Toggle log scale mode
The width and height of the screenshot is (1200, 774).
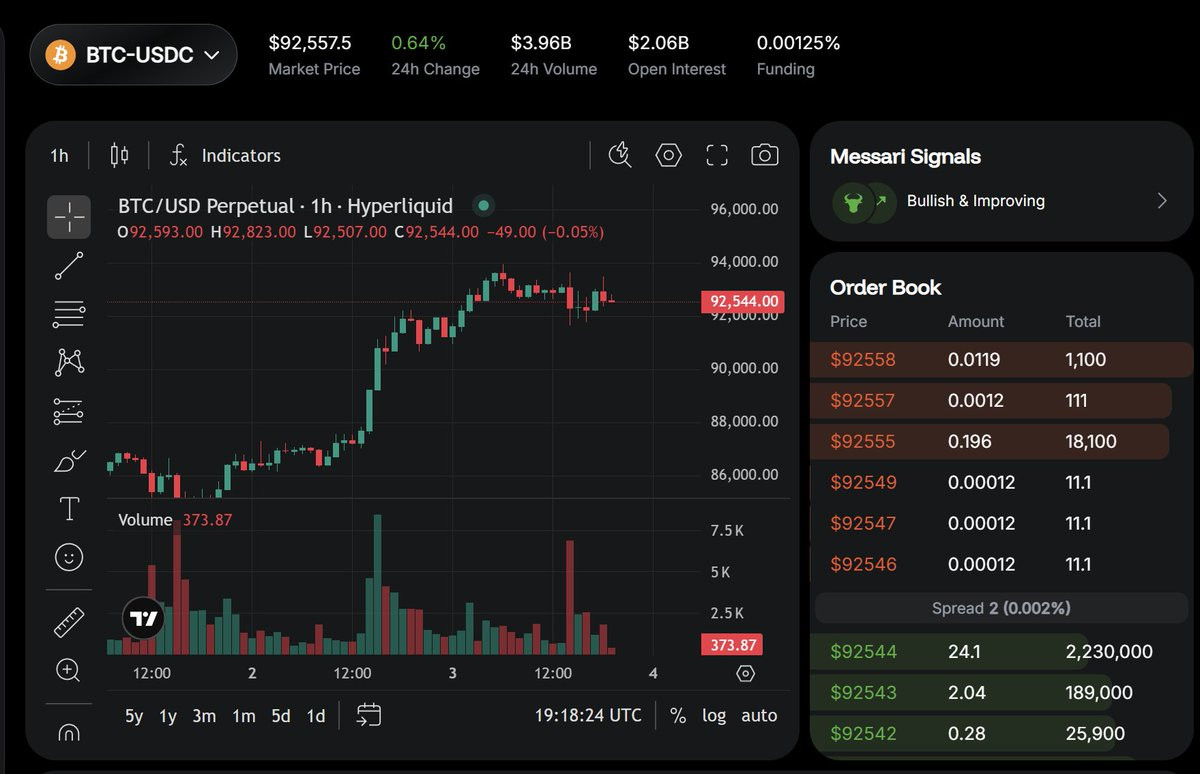click(714, 715)
